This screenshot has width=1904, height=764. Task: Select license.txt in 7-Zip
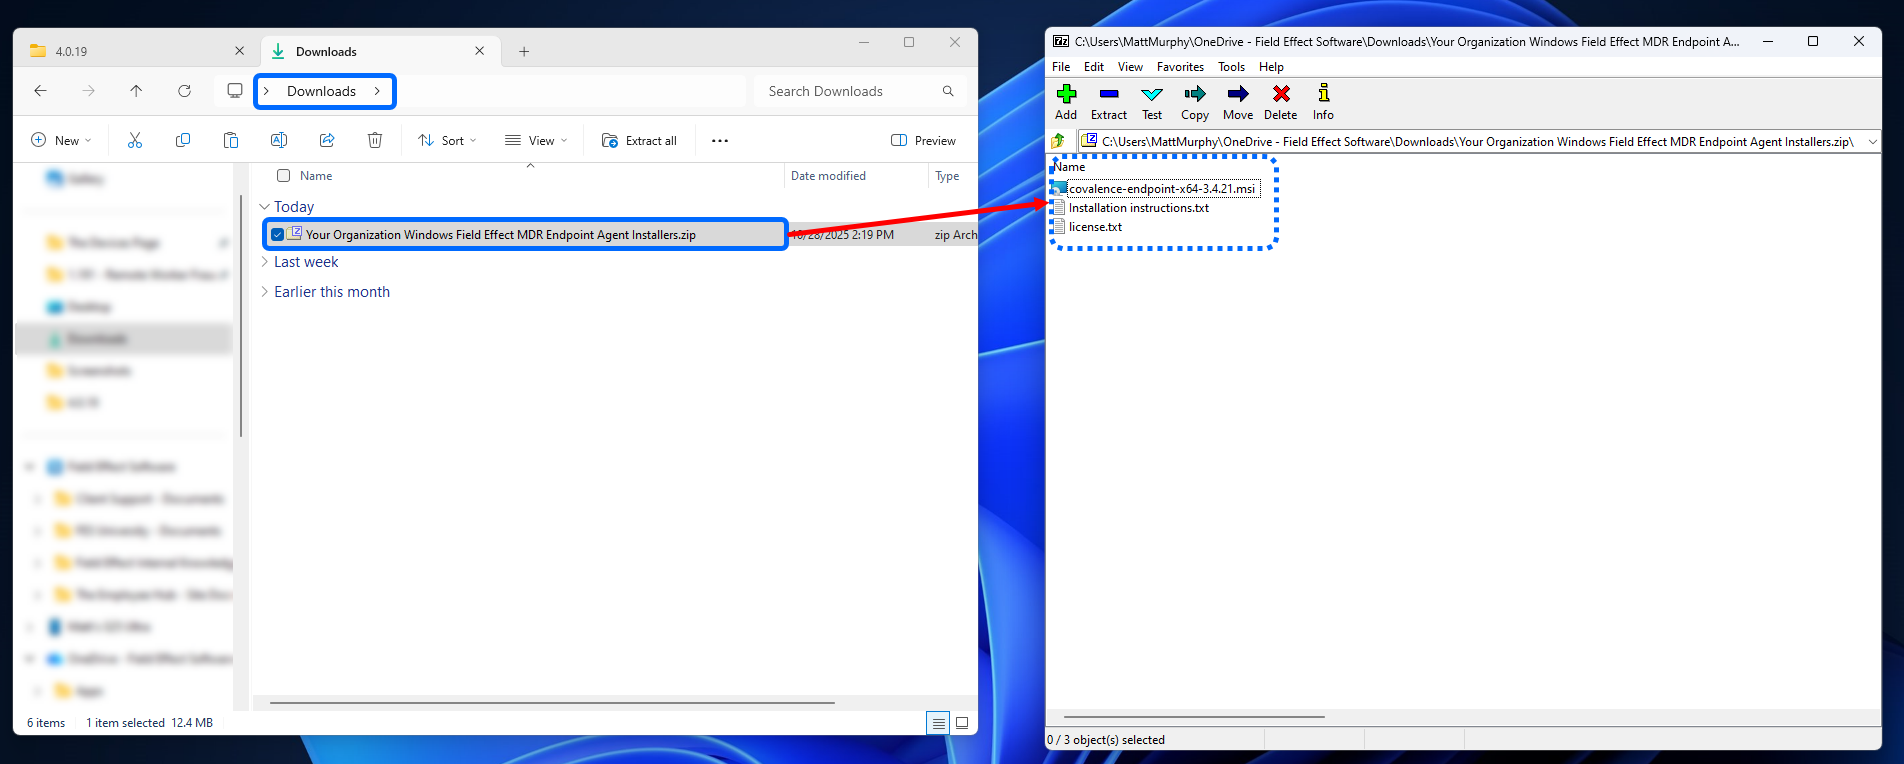point(1095,227)
